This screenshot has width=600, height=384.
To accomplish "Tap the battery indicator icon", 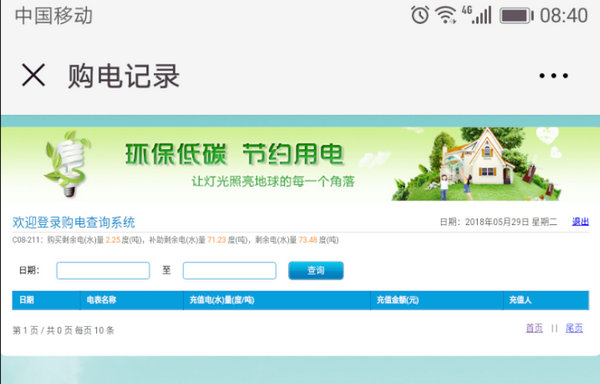I will coord(516,16).
